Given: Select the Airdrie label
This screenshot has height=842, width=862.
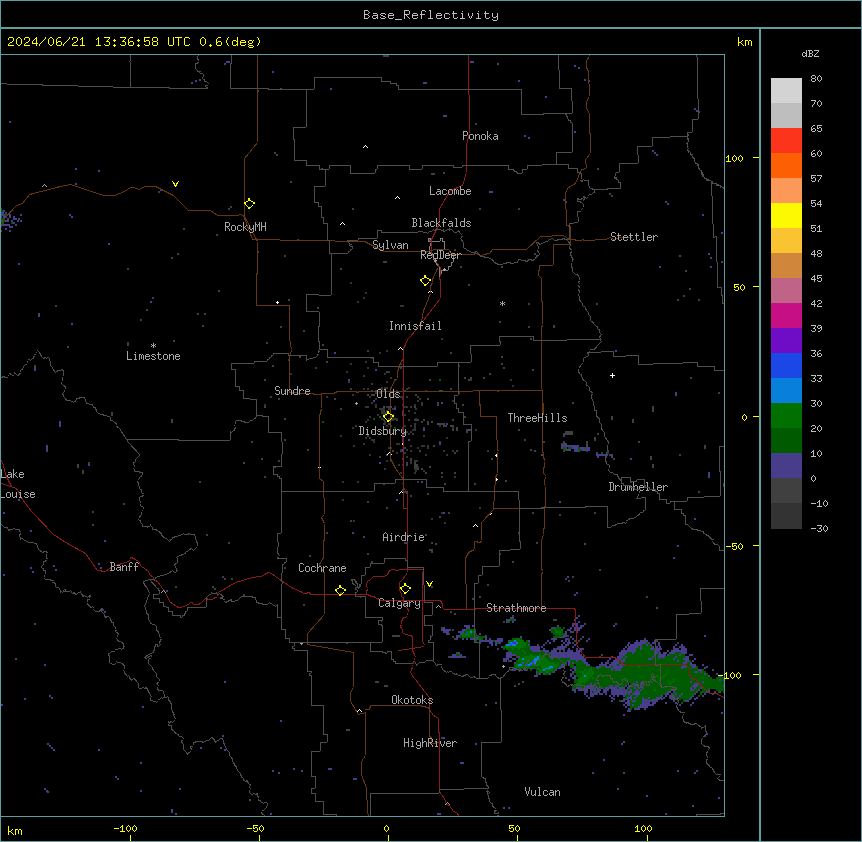Looking at the screenshot, I should [404, 537].
